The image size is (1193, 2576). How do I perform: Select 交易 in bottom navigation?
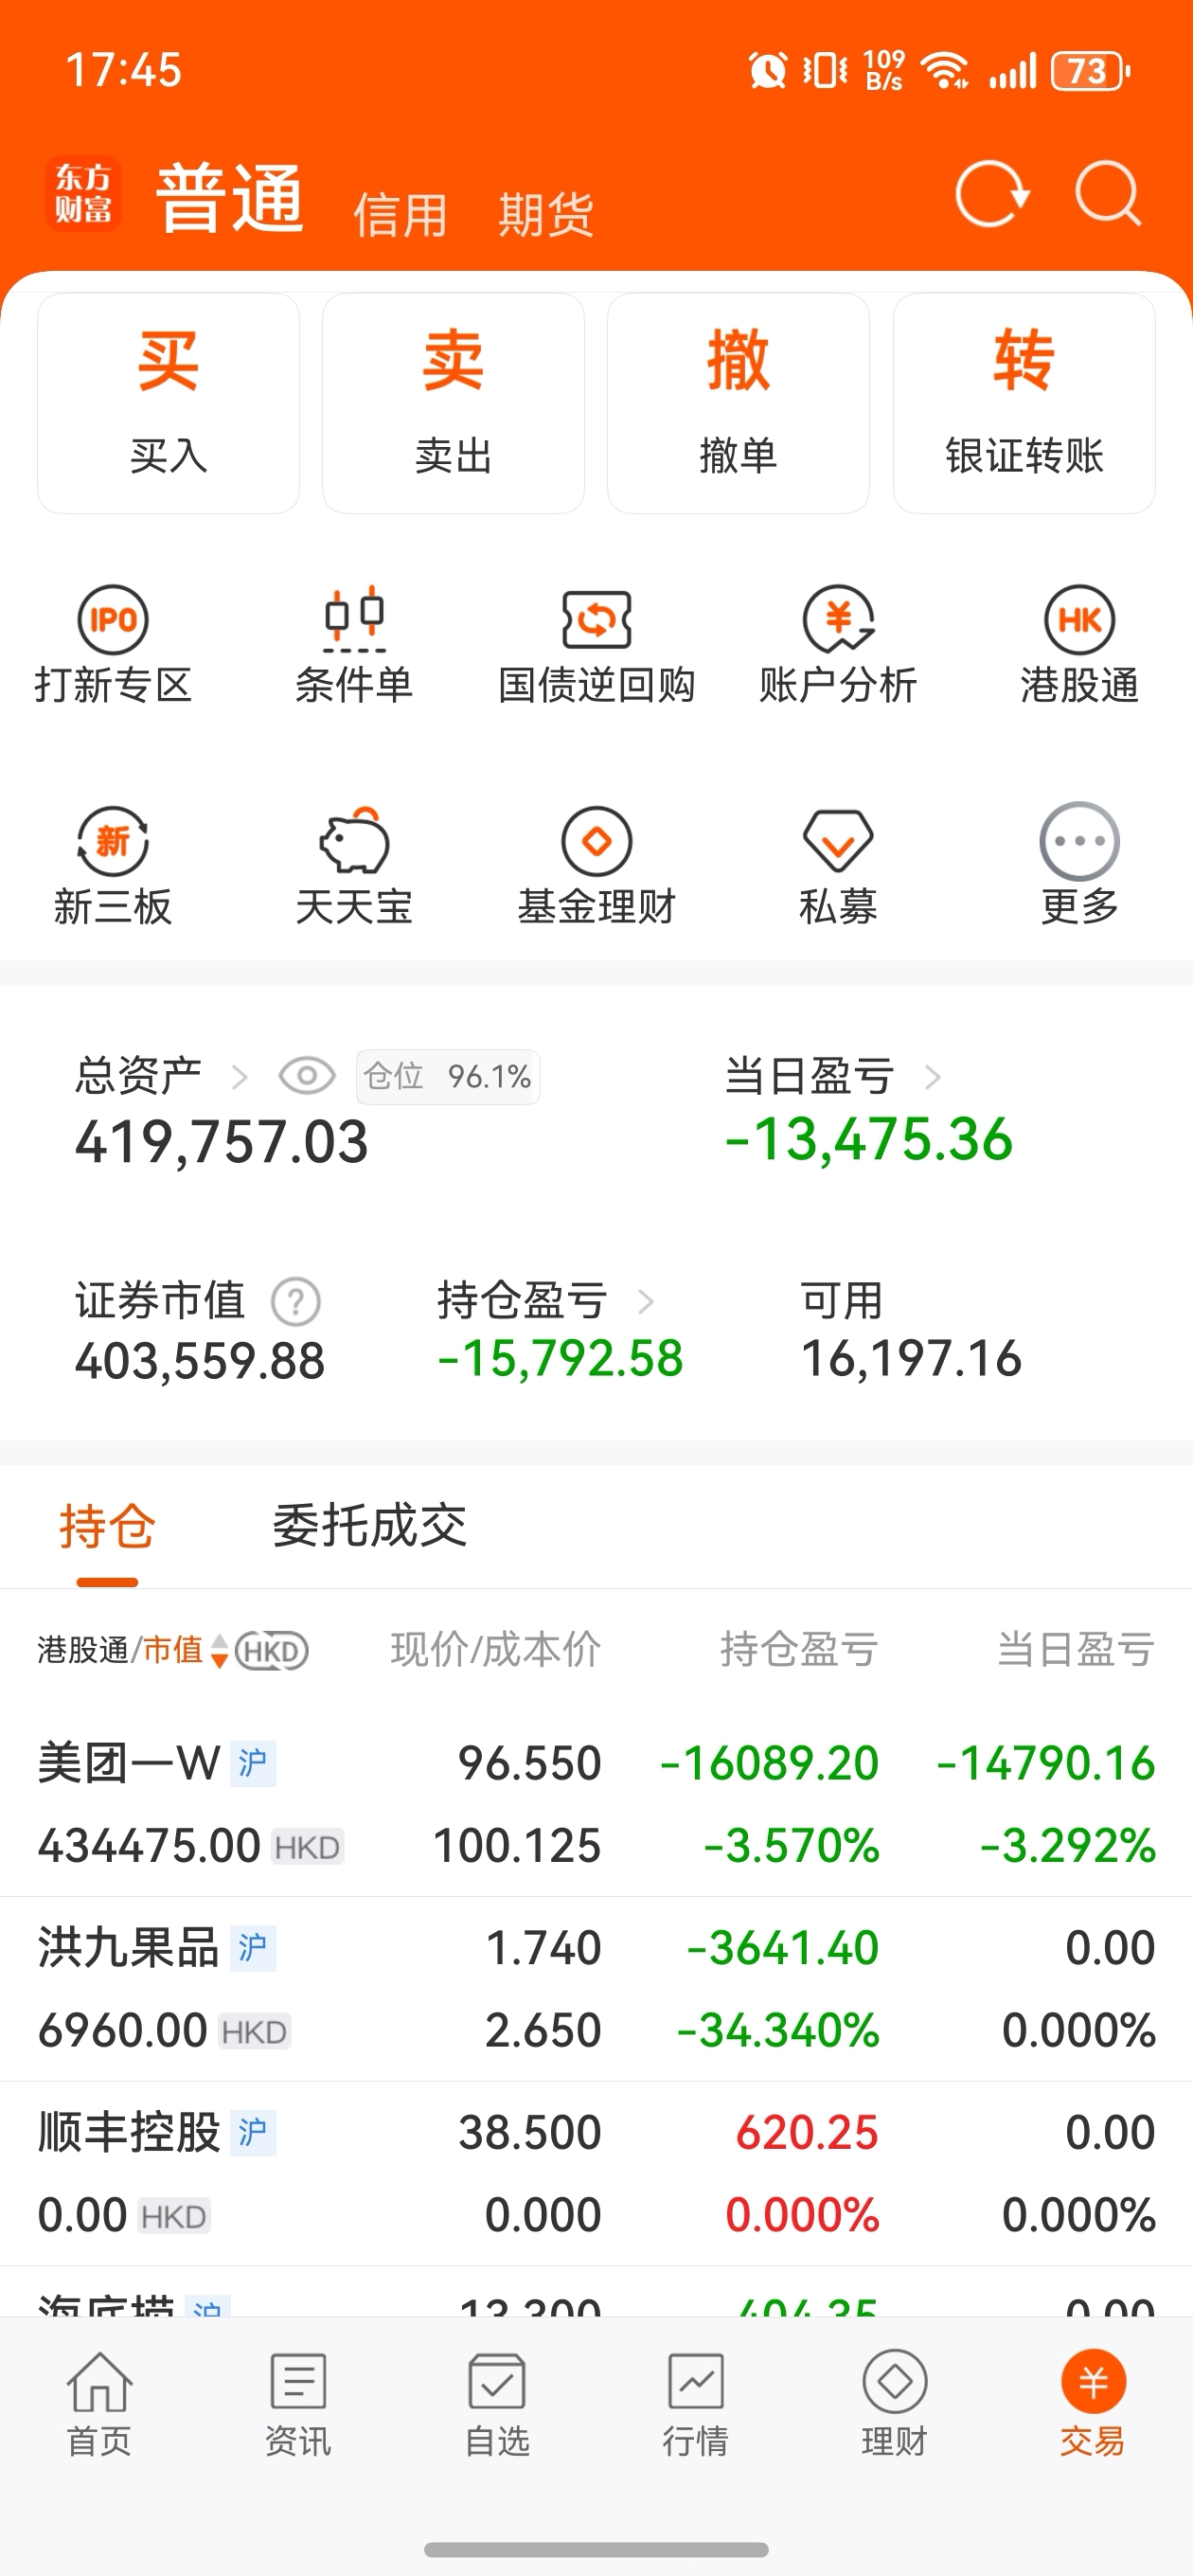[1093, 2404]
